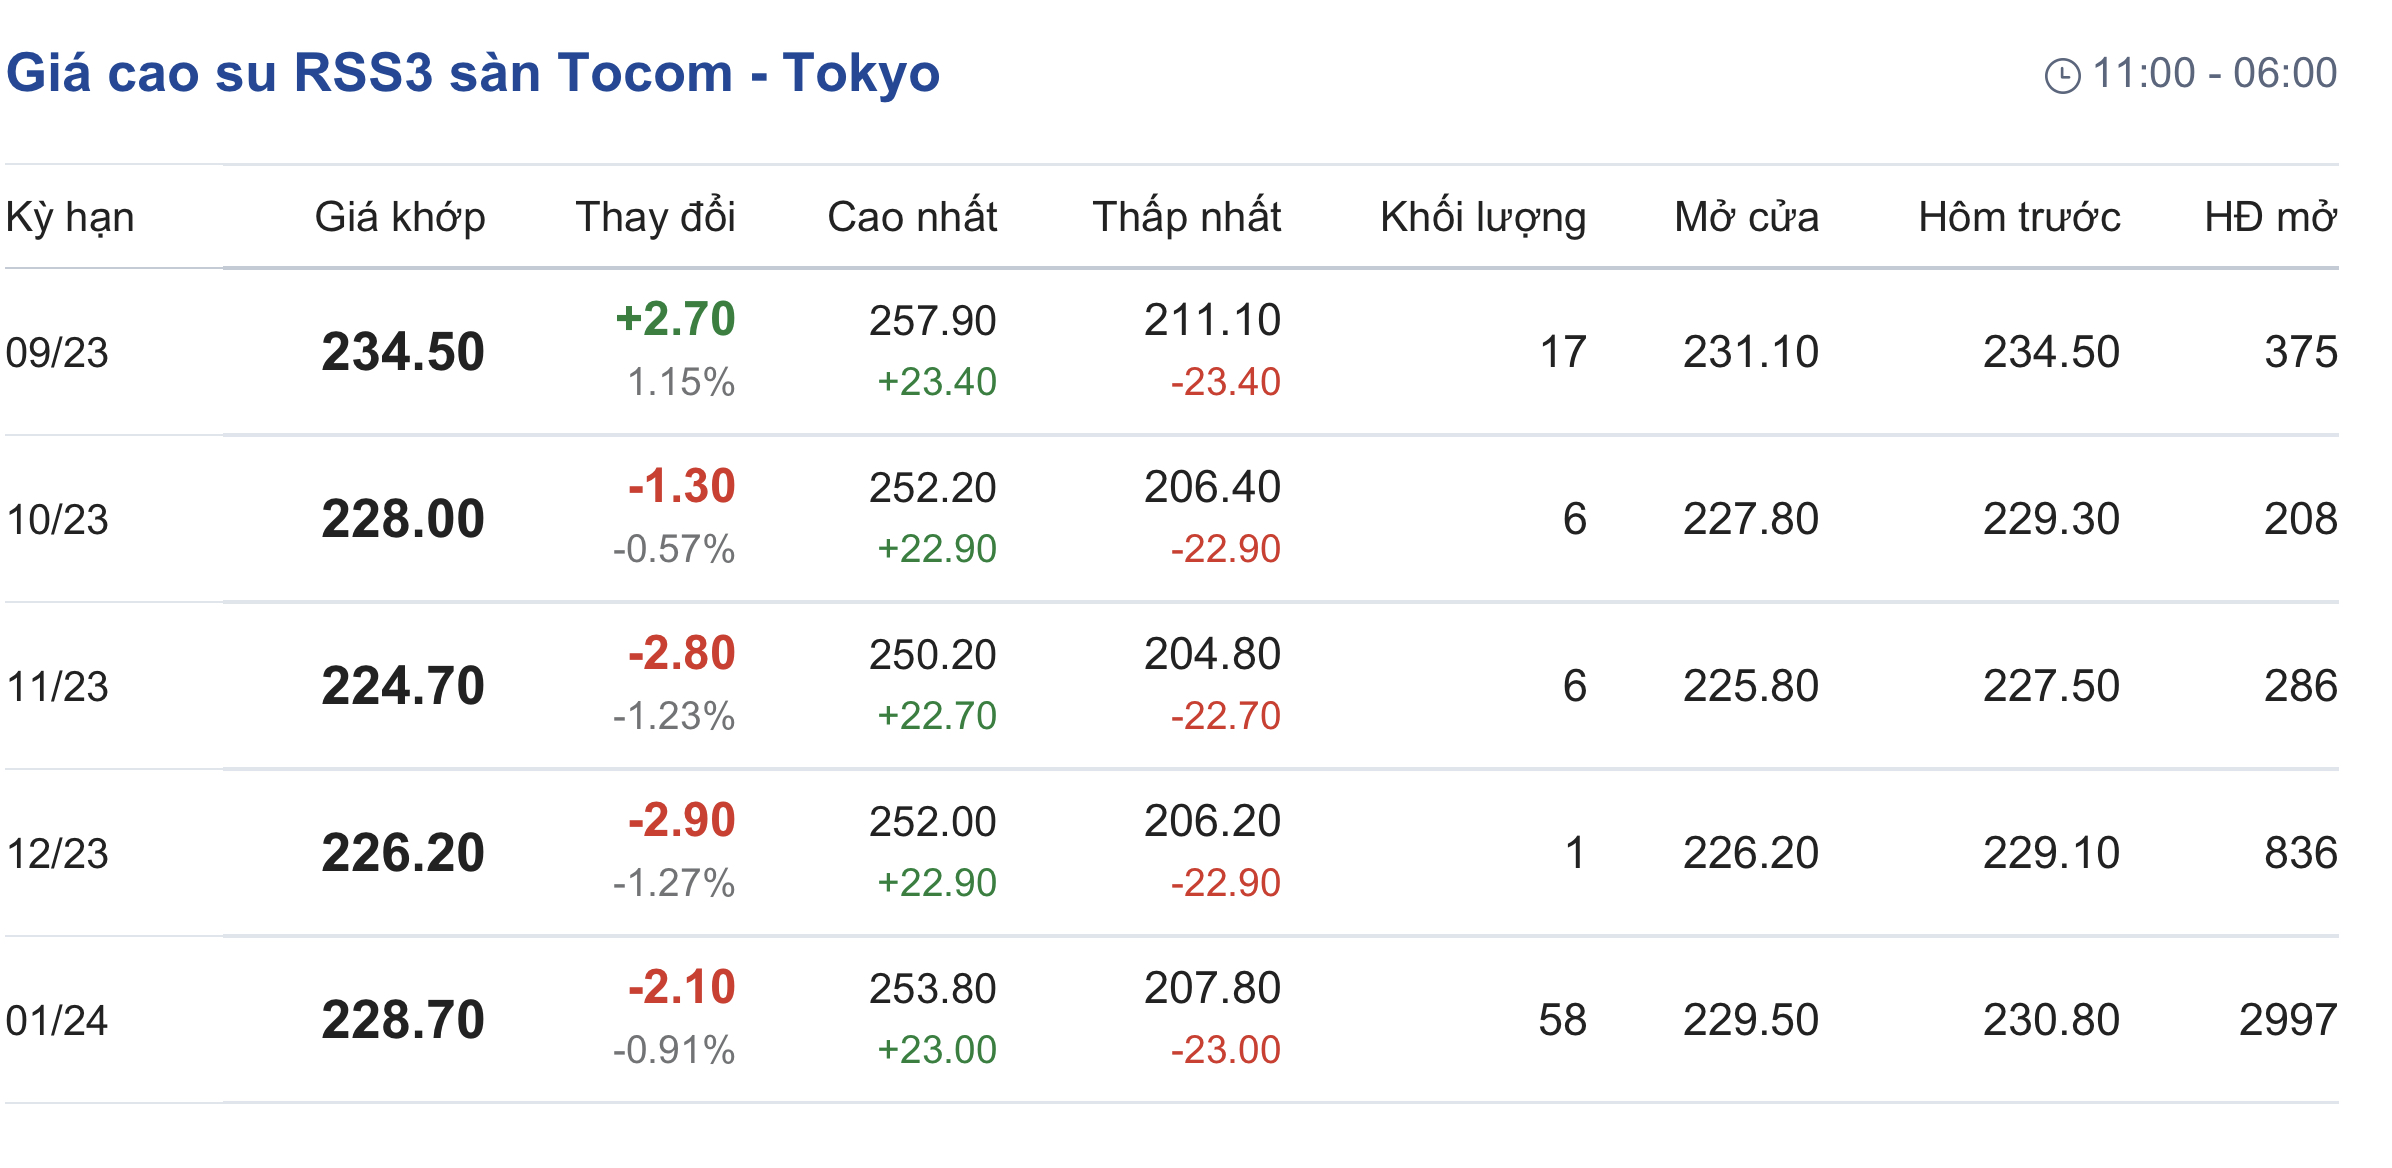Click the Thấp nhất column header
2392x1168 pixels.
[1186, 217]
